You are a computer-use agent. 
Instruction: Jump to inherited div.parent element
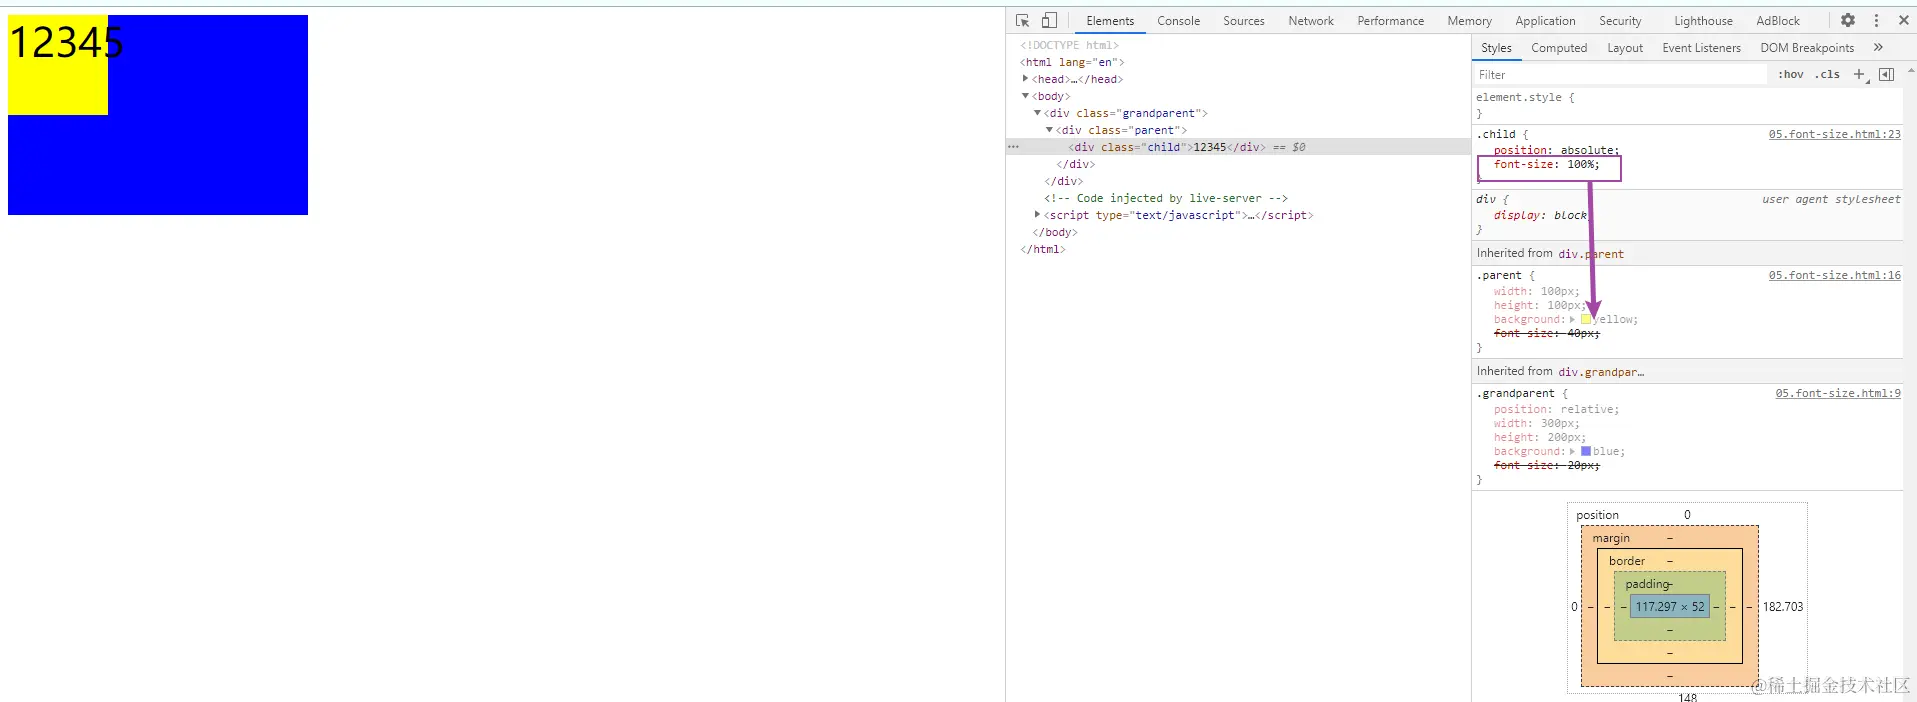tap(1591, 254)
